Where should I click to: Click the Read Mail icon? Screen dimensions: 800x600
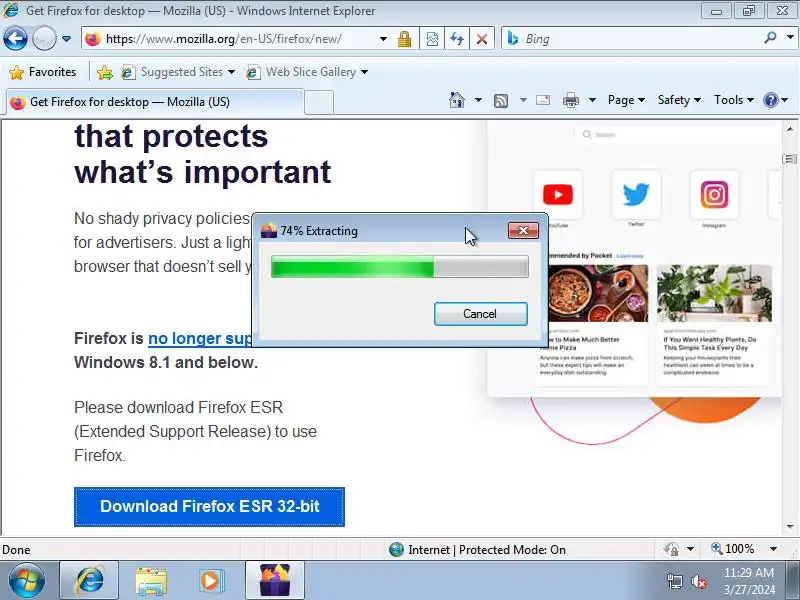click(x=543, y=100)
